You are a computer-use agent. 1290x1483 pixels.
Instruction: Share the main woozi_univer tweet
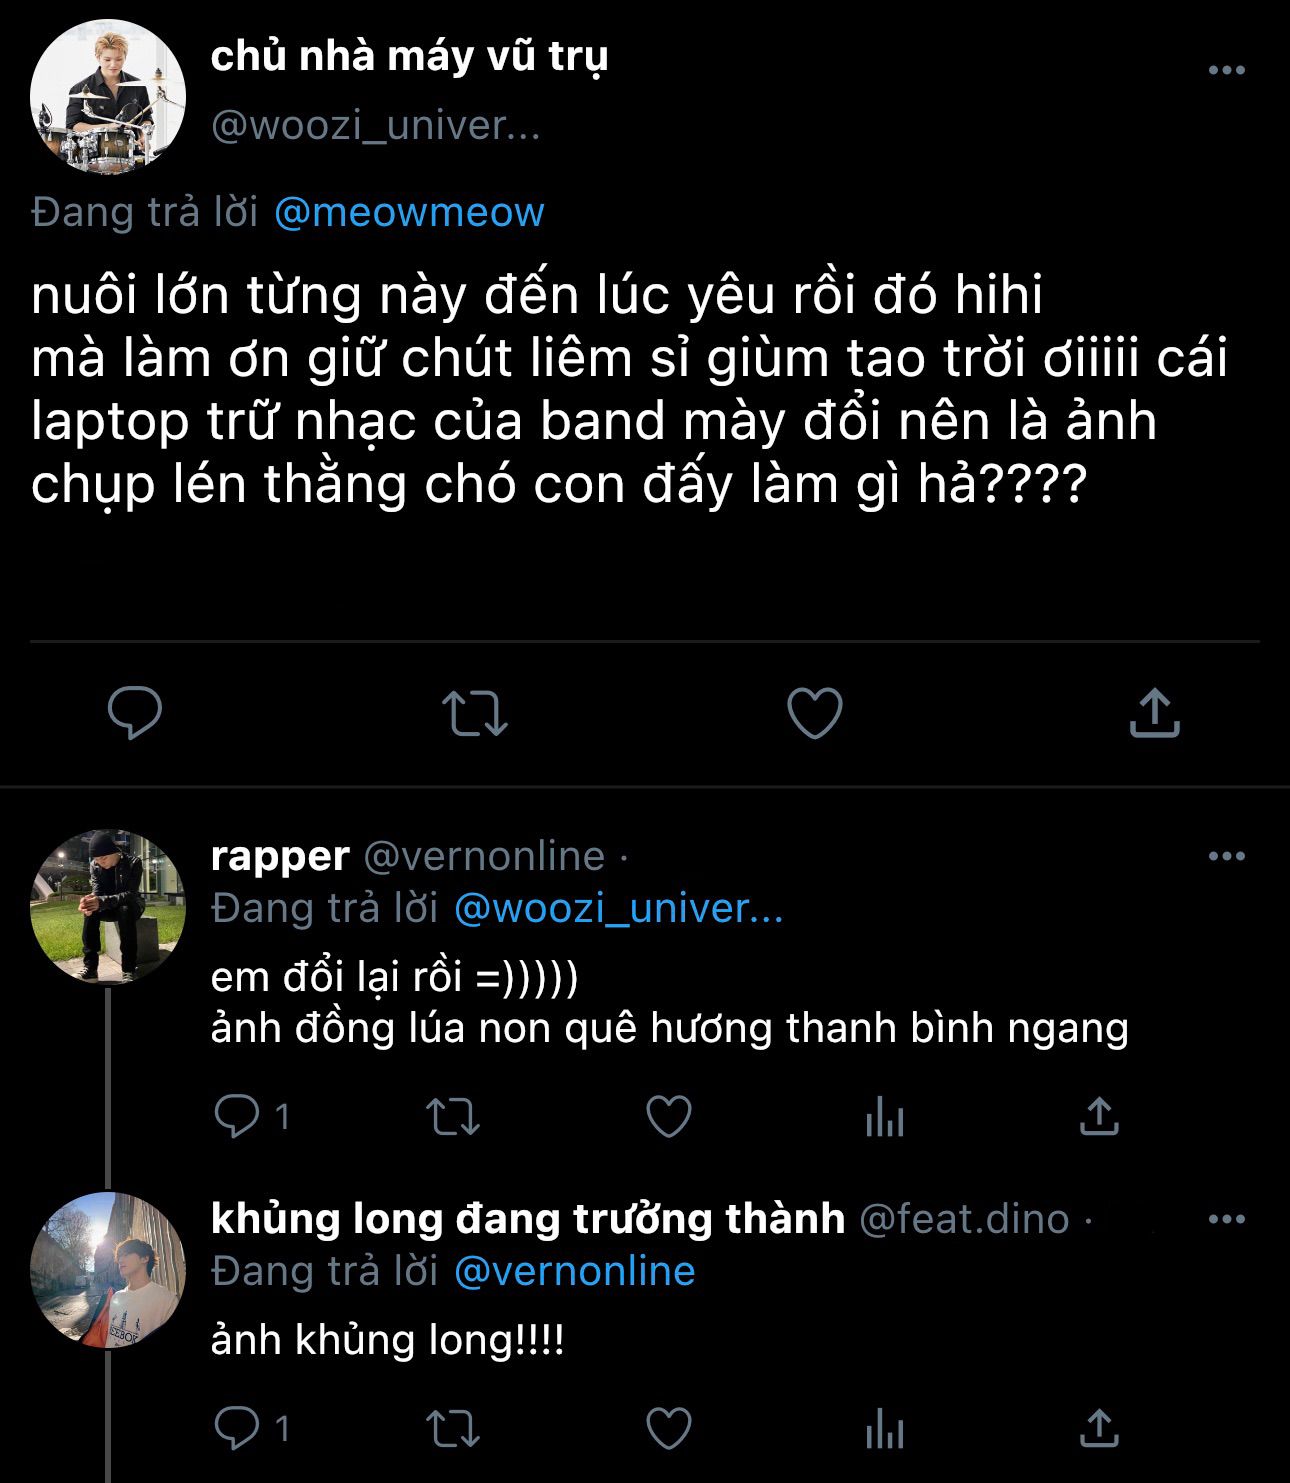pos(1154,713)
